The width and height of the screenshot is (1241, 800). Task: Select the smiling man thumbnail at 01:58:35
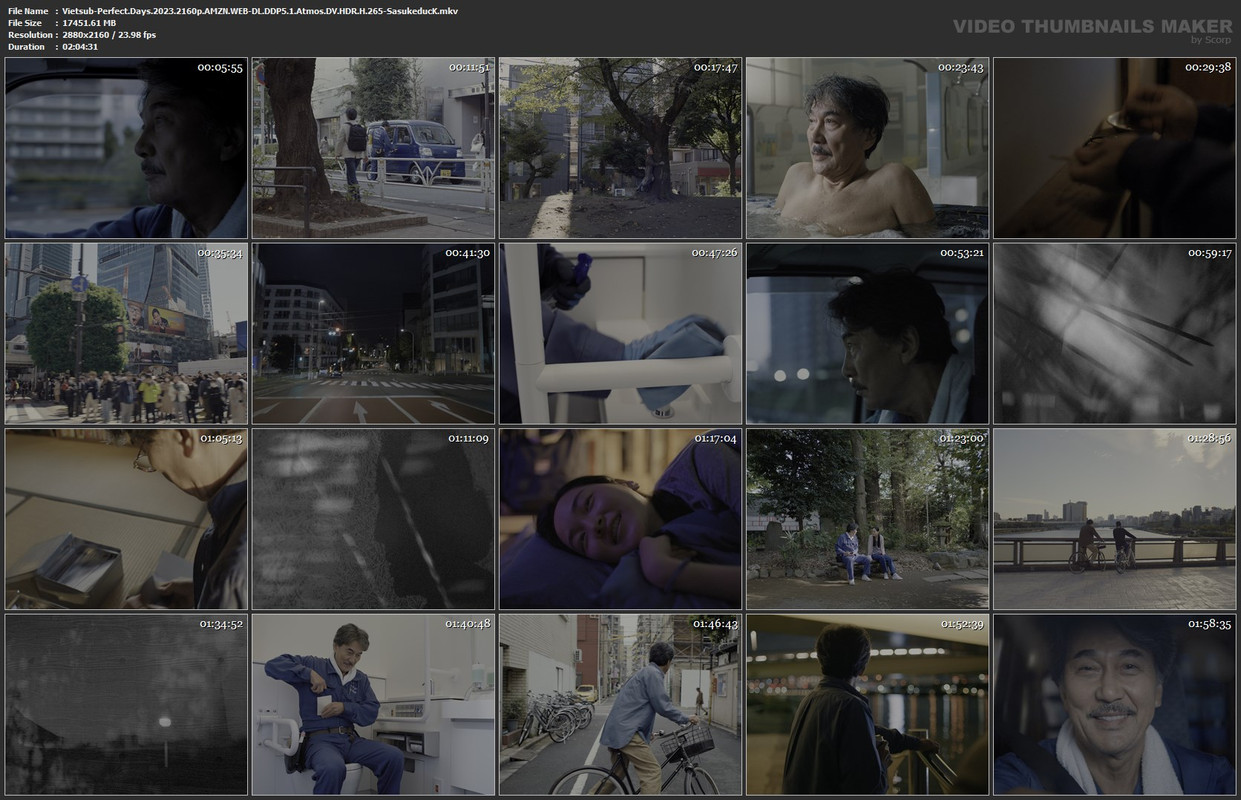(1114, 705)
